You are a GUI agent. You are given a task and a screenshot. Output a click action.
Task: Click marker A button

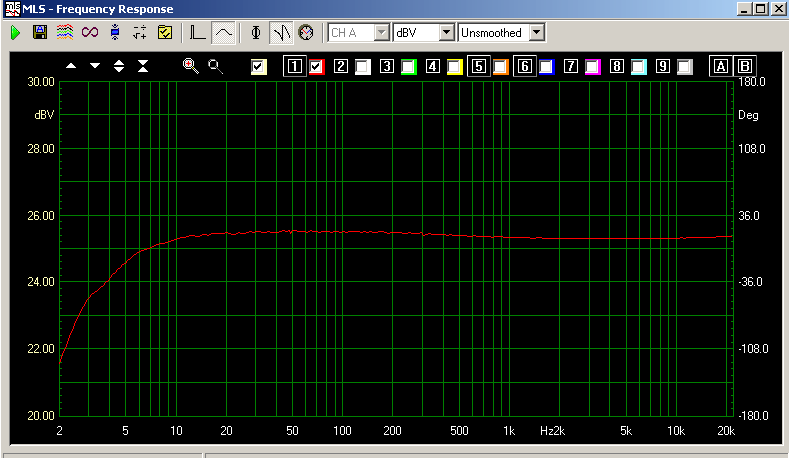pos(721,66)
